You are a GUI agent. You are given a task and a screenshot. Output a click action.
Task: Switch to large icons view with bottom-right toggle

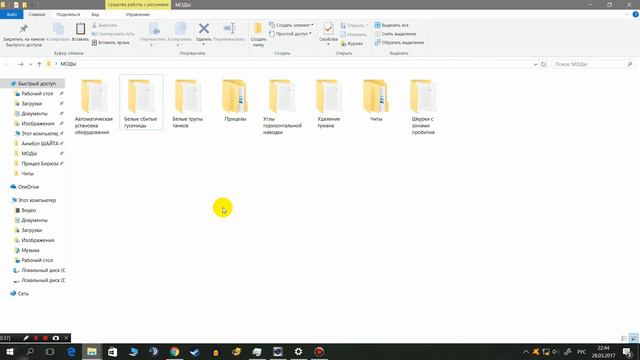click(x=633, y=338)
